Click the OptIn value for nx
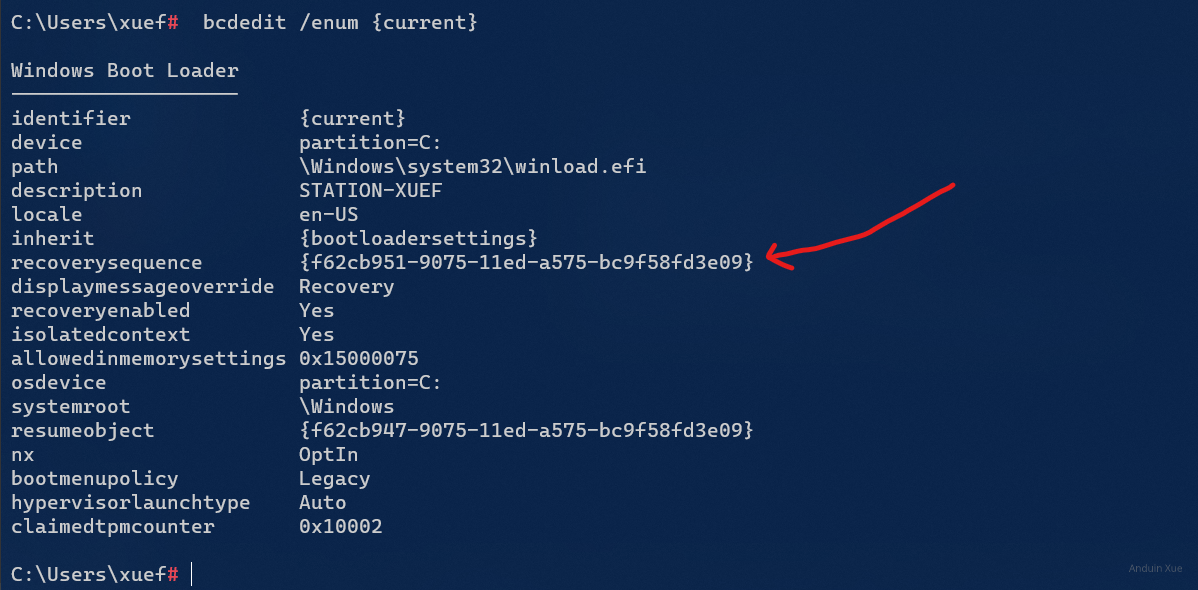Screen dimensions: 1198x590 [x=328, y=454]
